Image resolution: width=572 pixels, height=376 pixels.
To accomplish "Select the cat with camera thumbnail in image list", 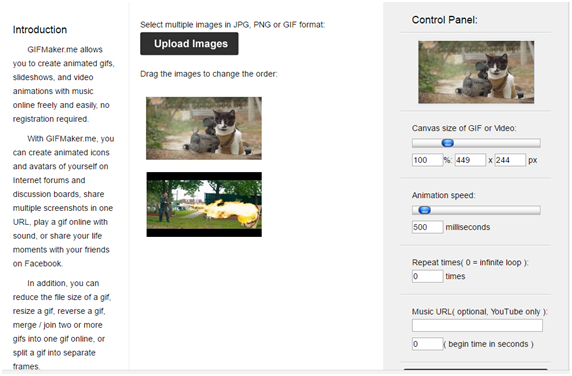I will 204,128.
